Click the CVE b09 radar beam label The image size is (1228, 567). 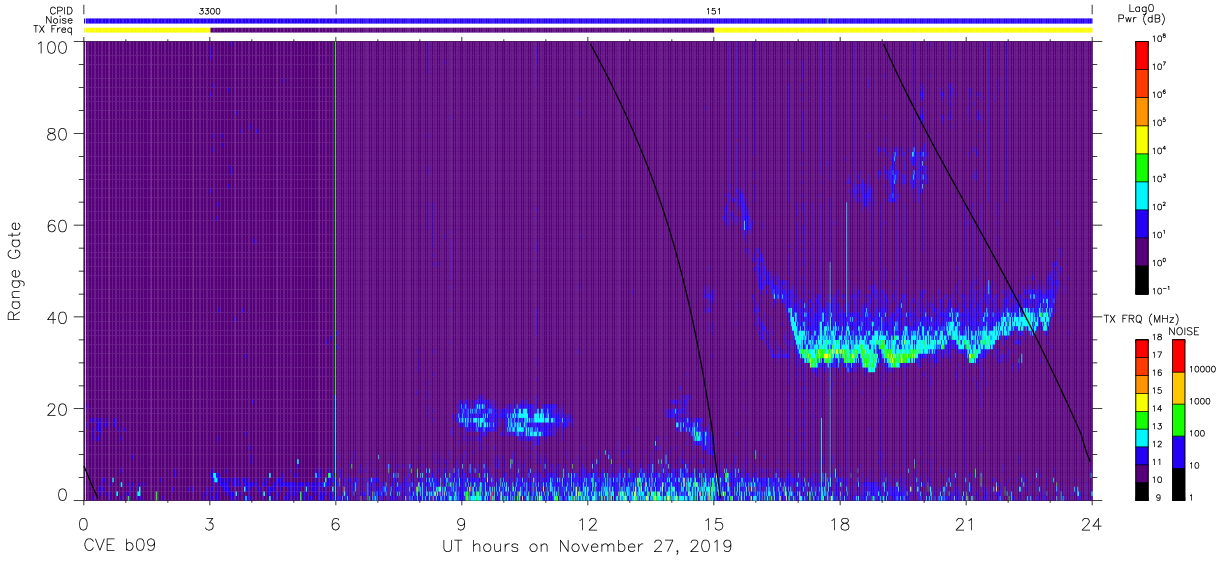120,547
